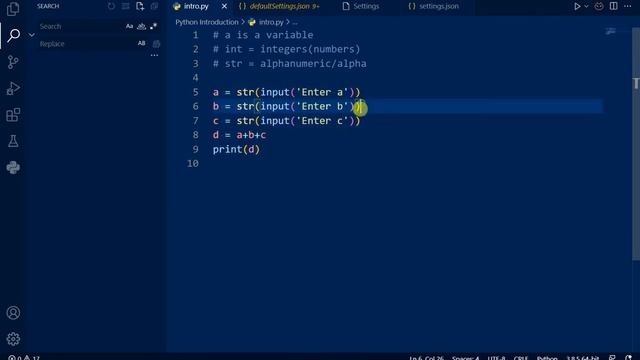
Task: Click the SEARCH panel title
Action: (x=48, y=6)
